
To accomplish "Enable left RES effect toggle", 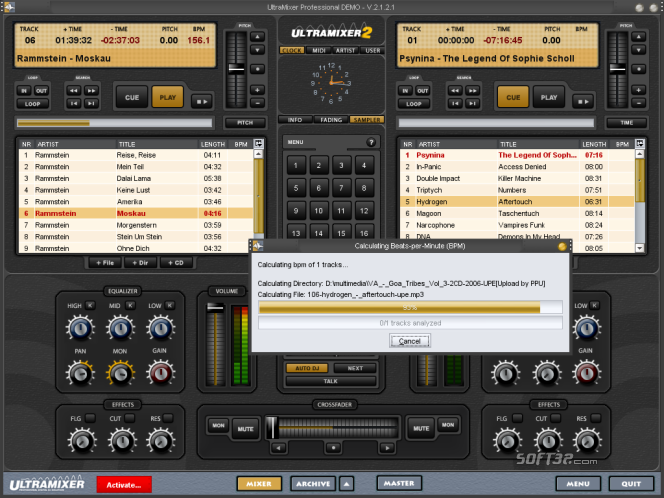I will tap(169, 418).
